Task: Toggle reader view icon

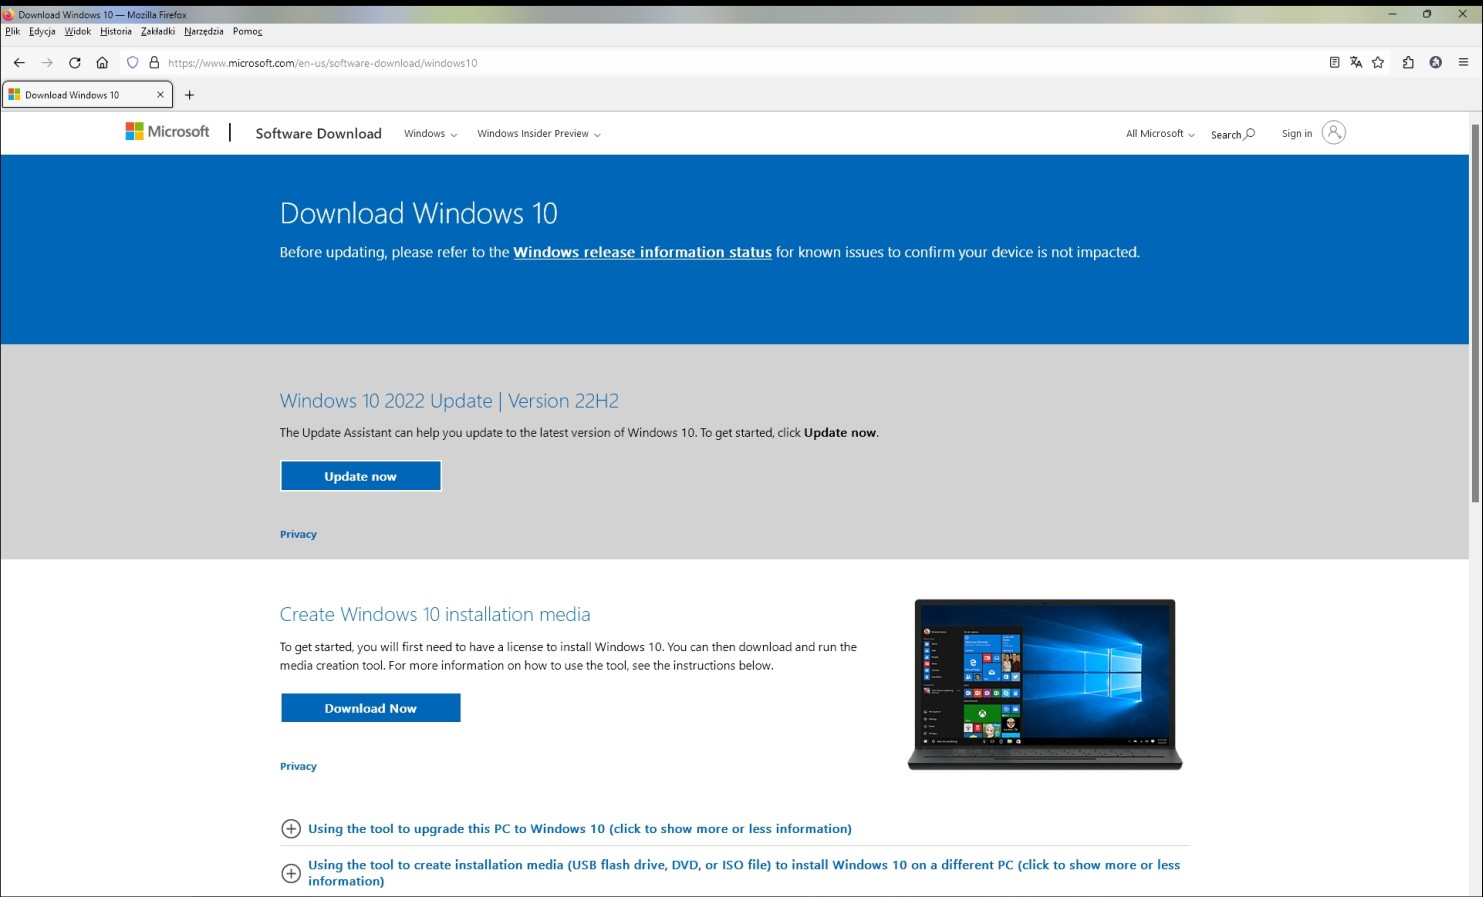Action: [1334, 62]
